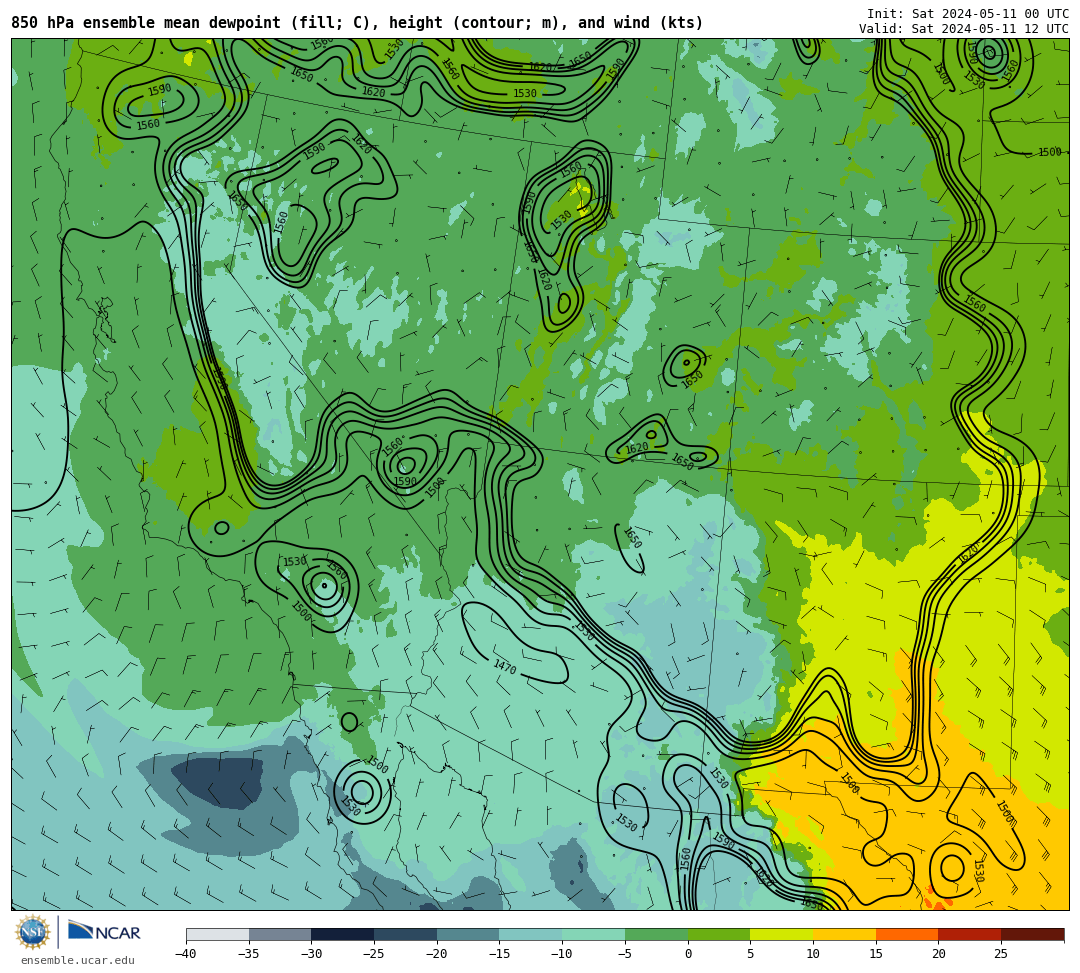This screenshot has width=1080, height=973.
Task: Click the 0 colorbar tick label
Action: [x=688, y=954]
